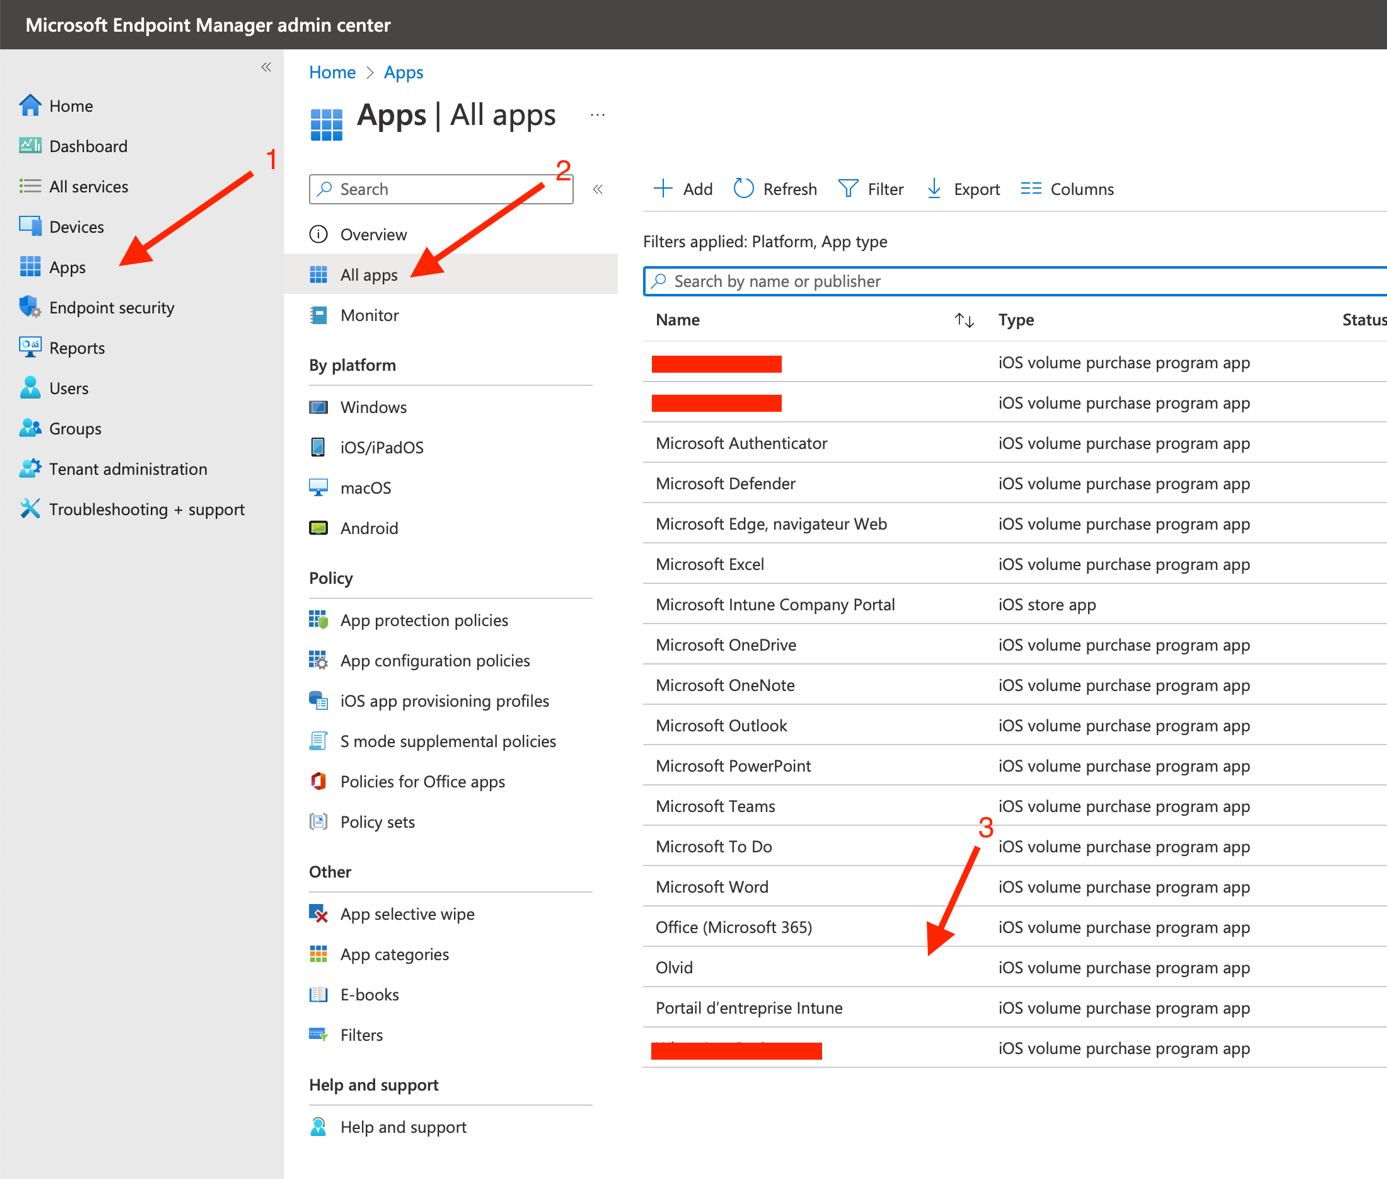Select Microsoft Excel app row
The width and height of the screenshot is (1387, 1179).
click(1015, 564)
